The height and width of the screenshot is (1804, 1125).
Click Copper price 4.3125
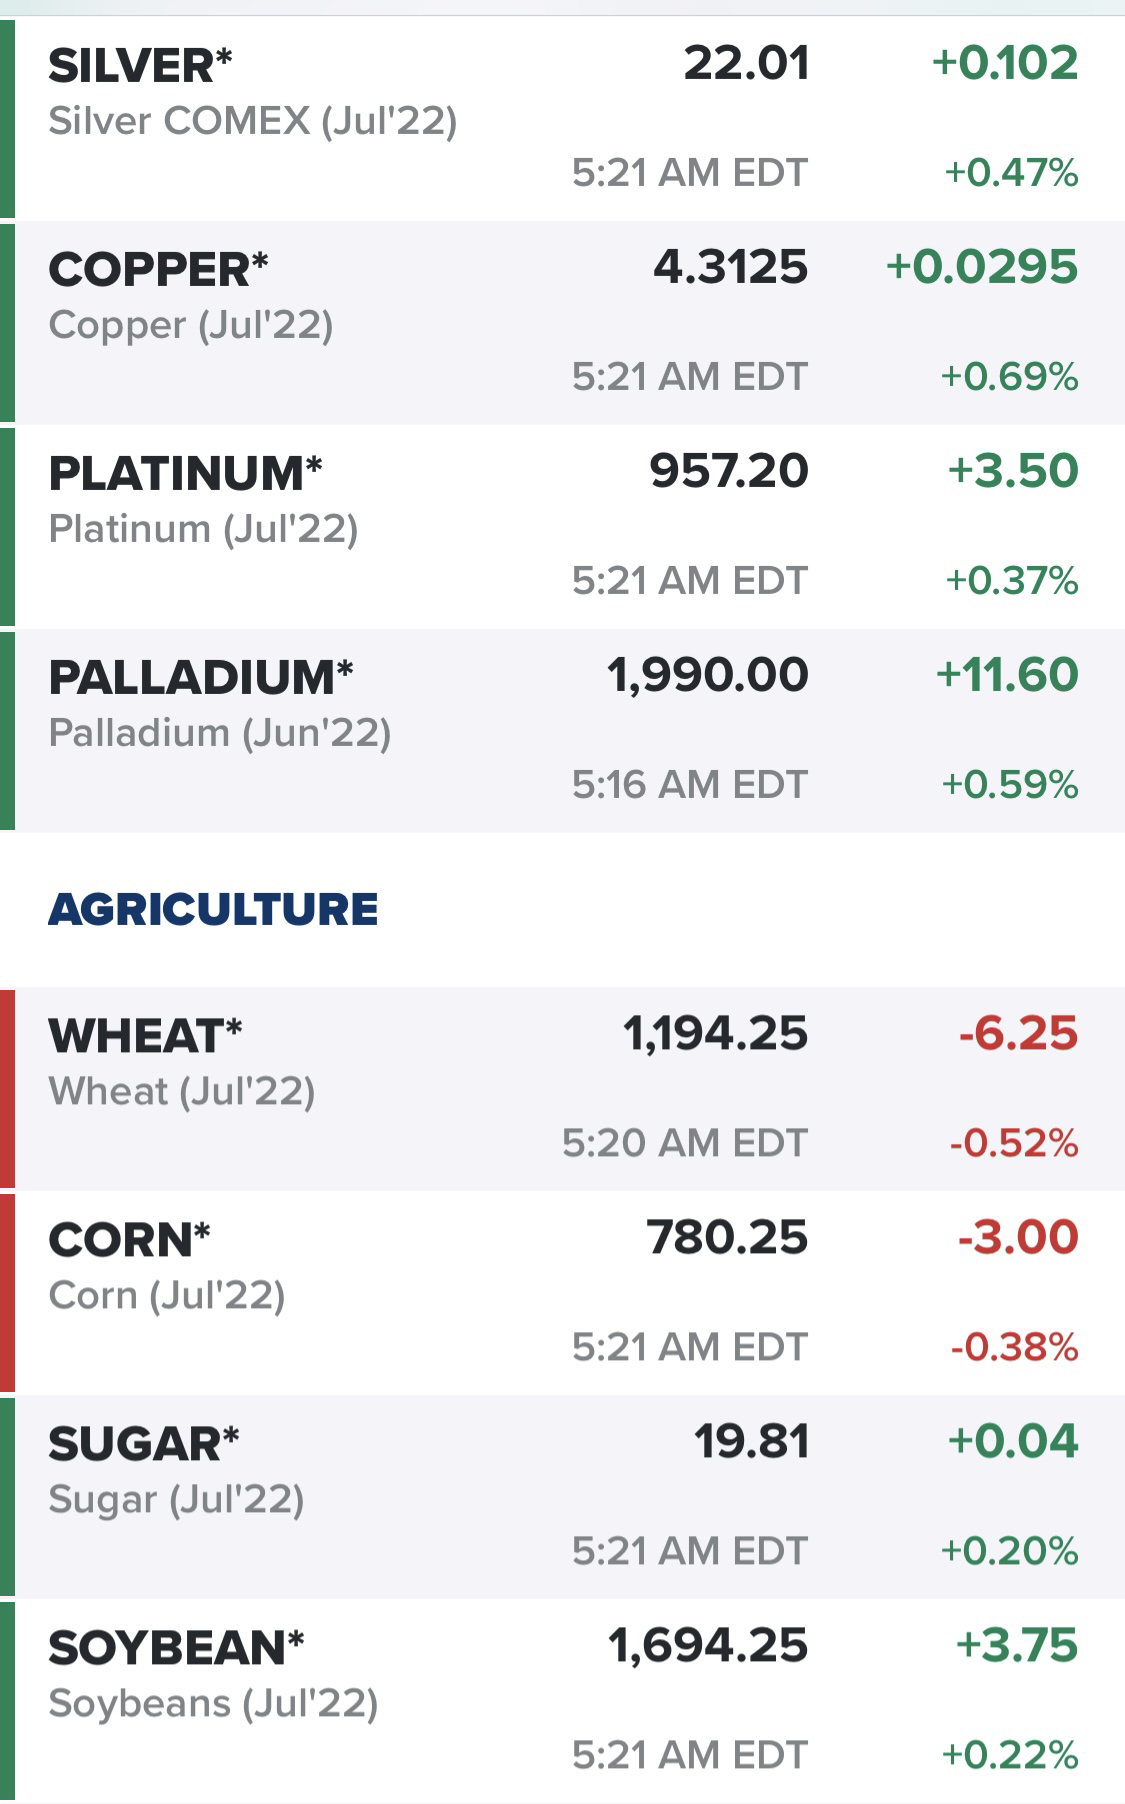pyautogui.click(x=730, y=267)
